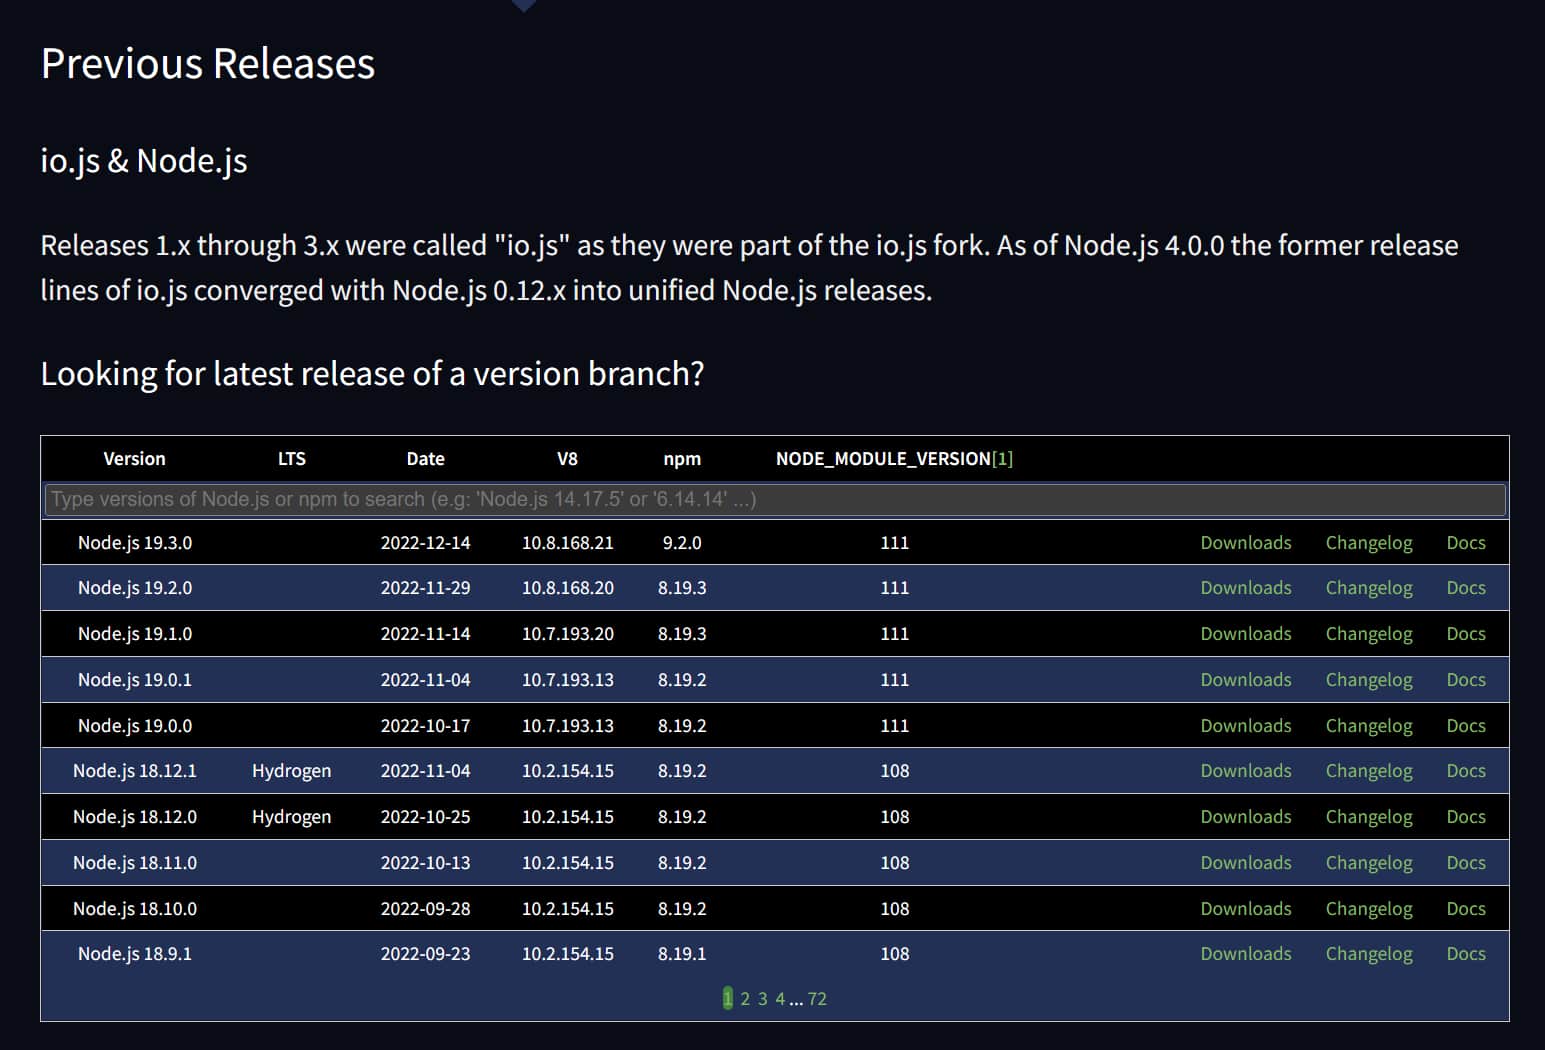Open Docs for Node.js 18.11.0
1545x1050 pixels.
pyautogui.click(x=1465, y=863)
